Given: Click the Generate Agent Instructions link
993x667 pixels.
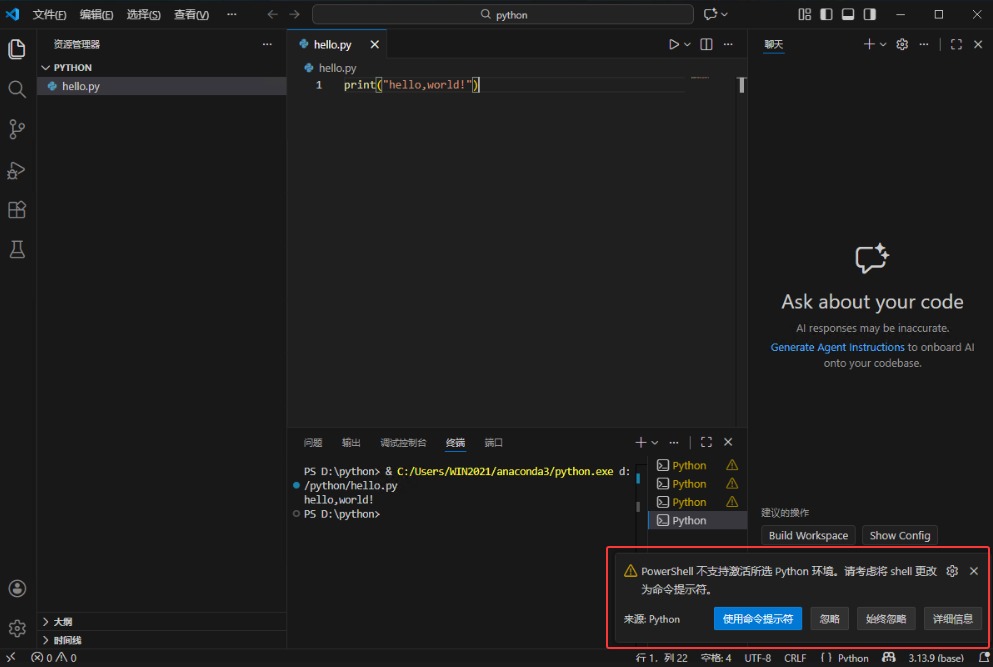Looking at the screenshot, I should pos(837,347).
